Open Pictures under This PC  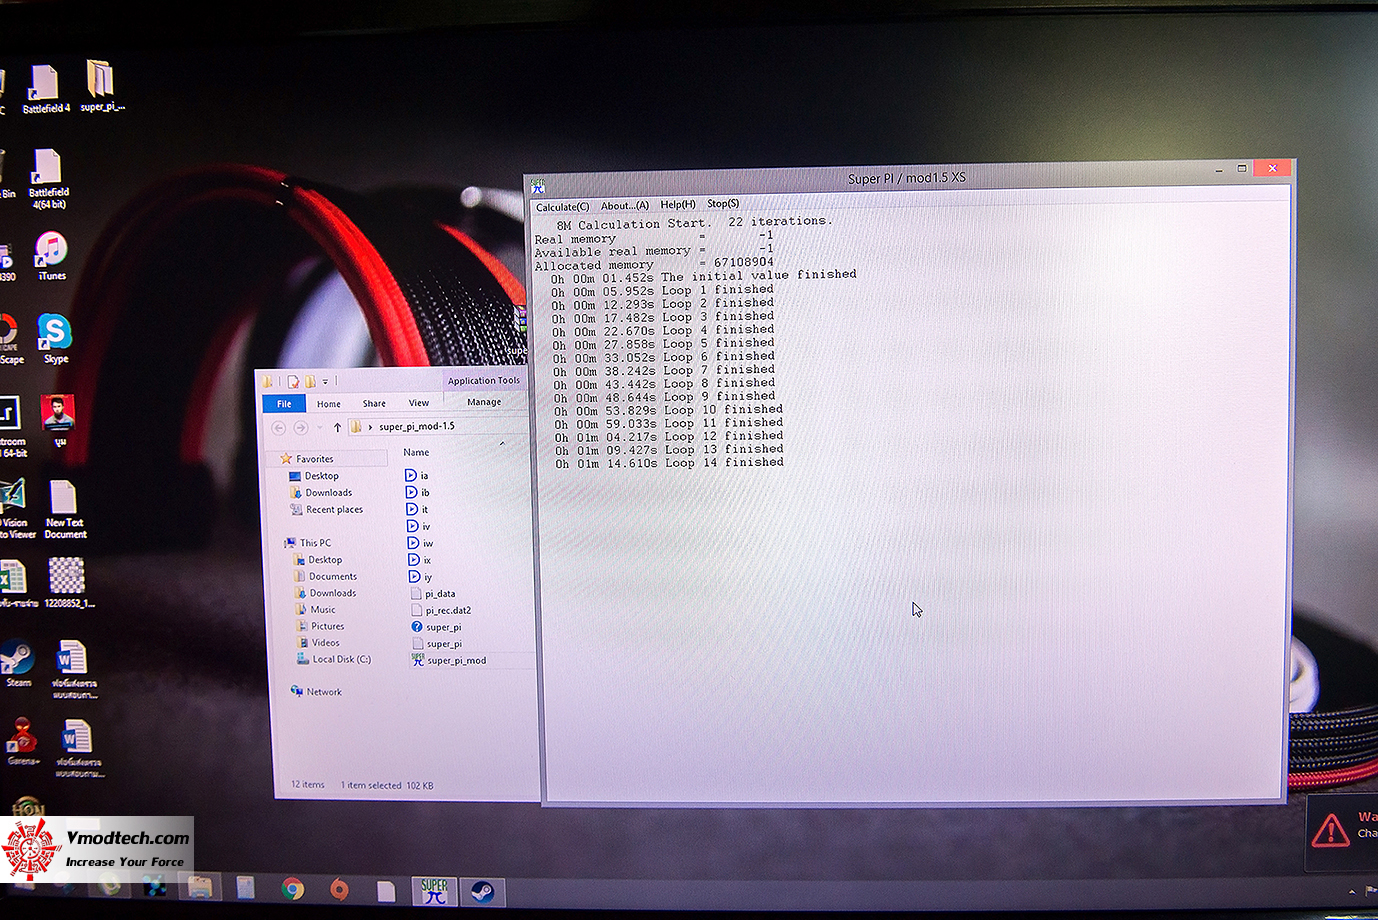click(320, 627)
